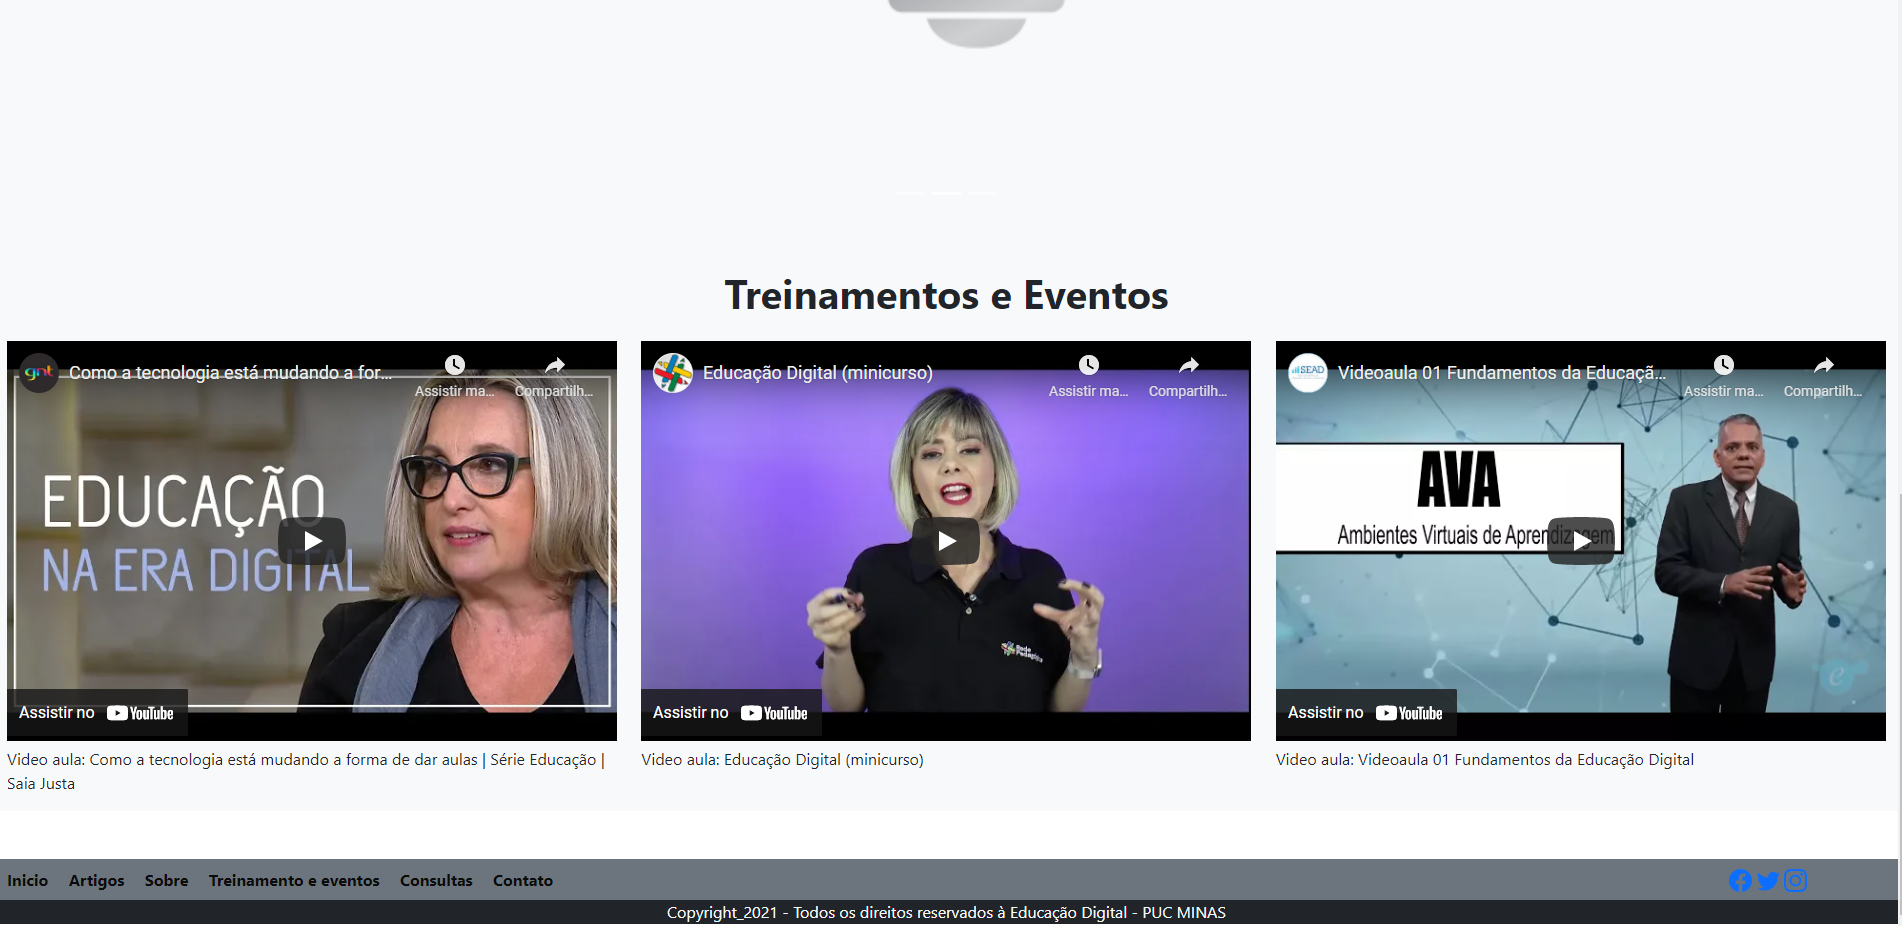This screenshot has width=1902, height=926.
Task: Open Instagram icon in footer
Action: click(1796, 881)
